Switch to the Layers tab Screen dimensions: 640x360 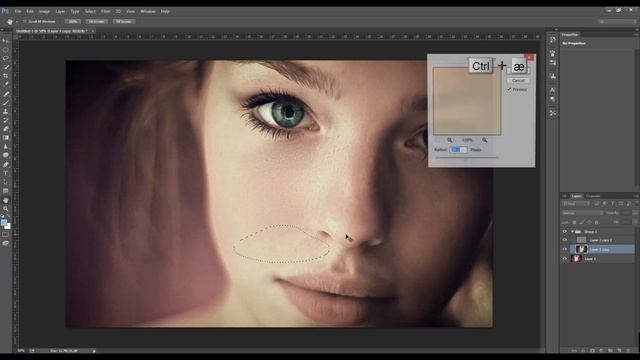pos(576,196)
